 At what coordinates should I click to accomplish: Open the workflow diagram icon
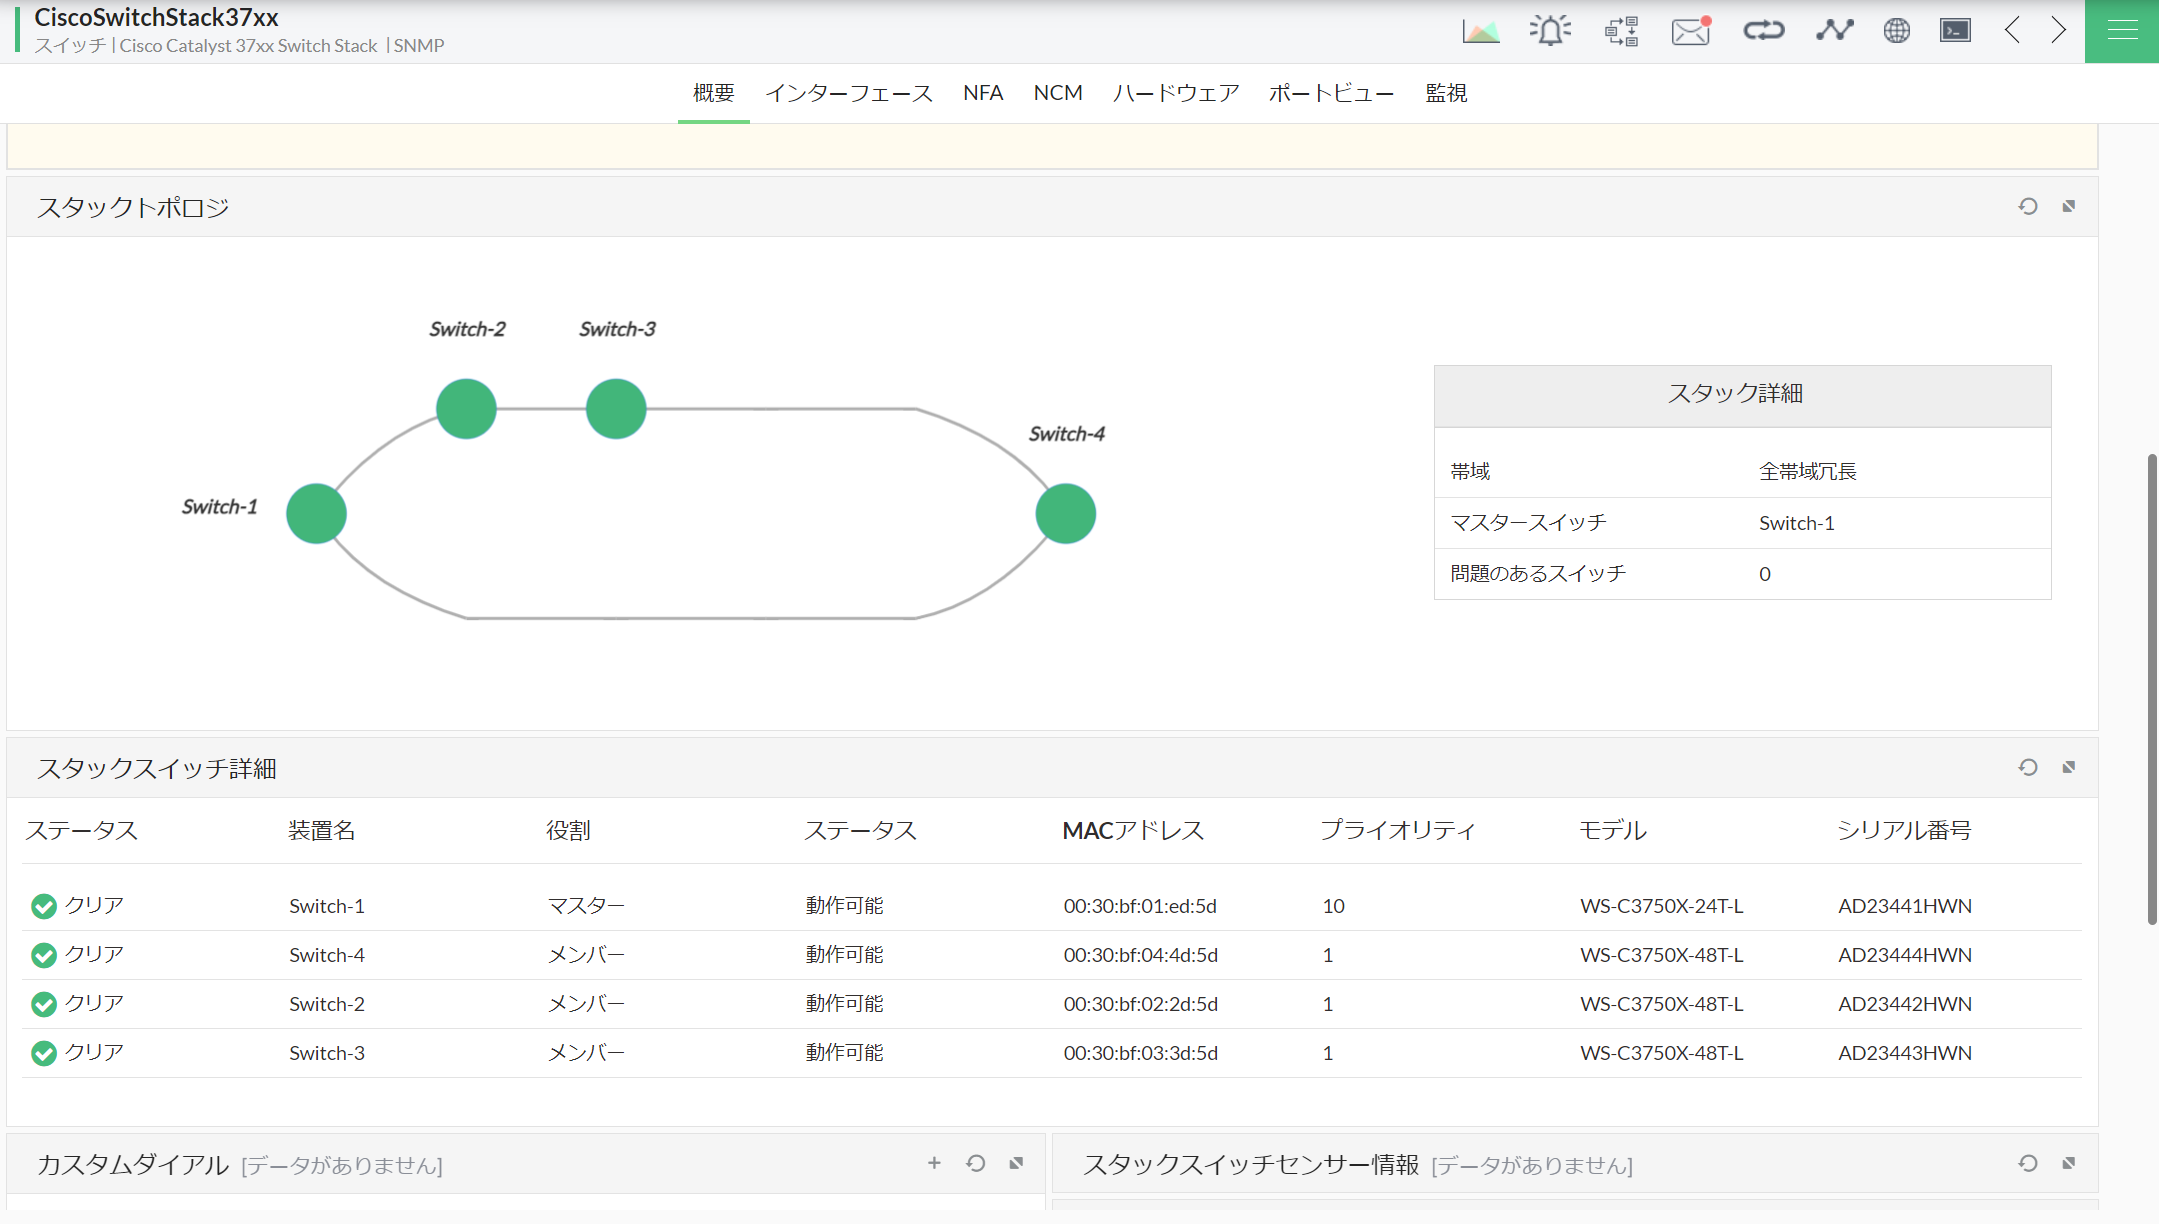(x=1621, y=31)
